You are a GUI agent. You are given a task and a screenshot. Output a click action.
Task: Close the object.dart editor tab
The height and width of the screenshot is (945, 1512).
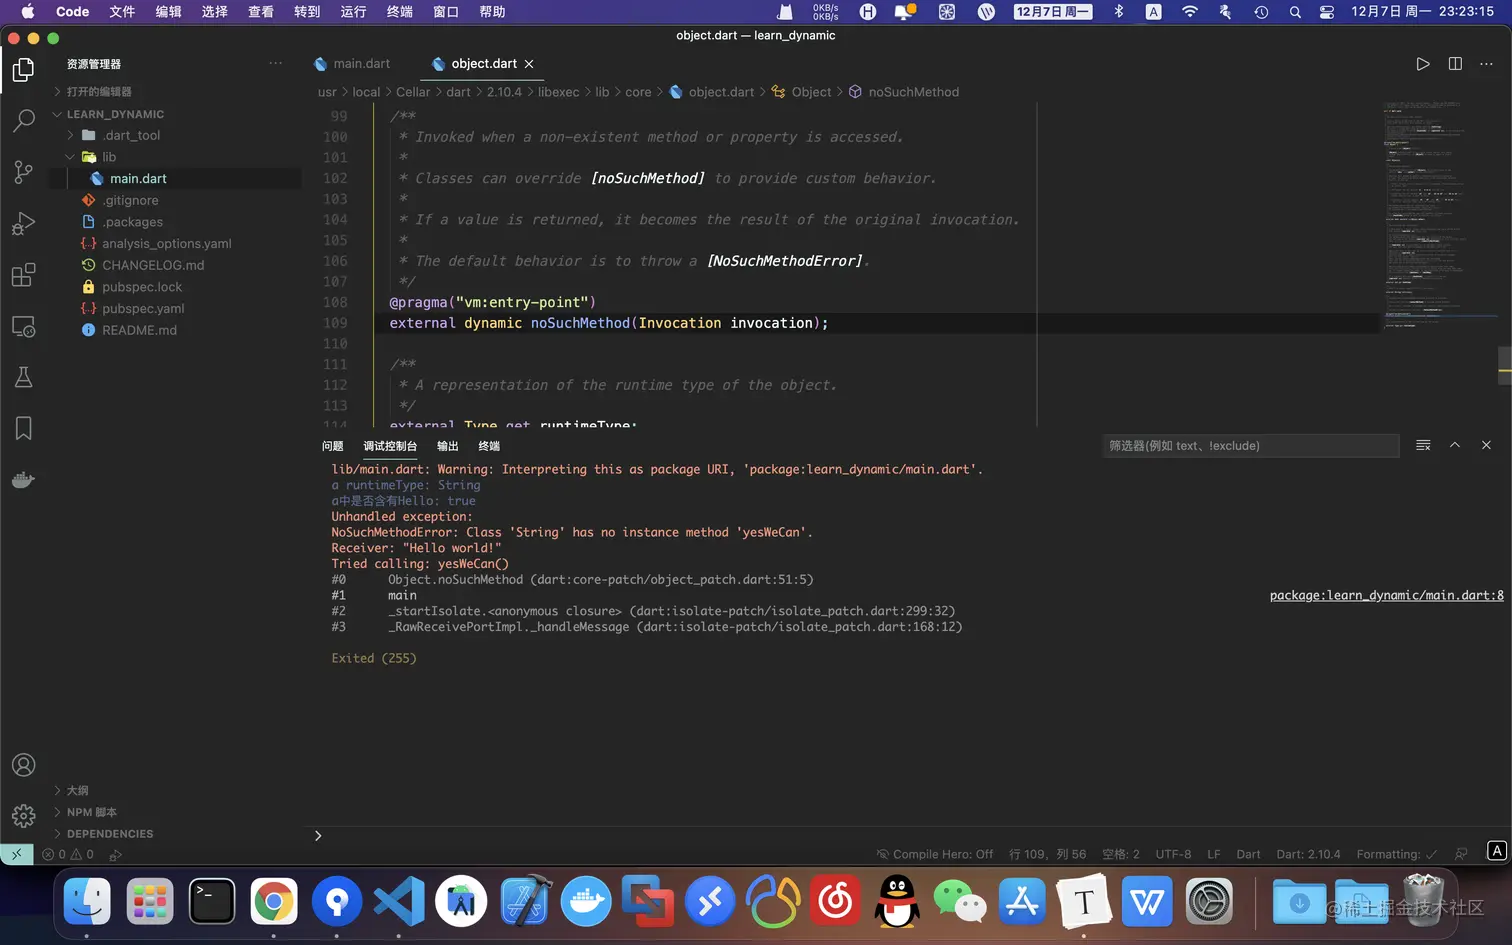529,64
